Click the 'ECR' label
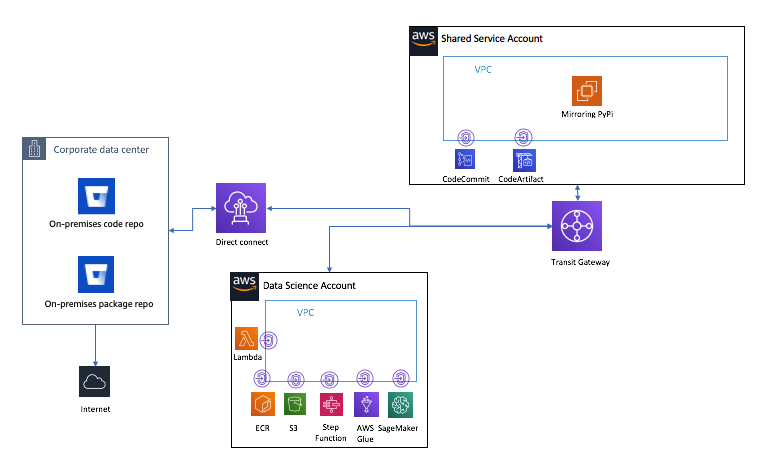The image size is (766, 453). [262, 428]
